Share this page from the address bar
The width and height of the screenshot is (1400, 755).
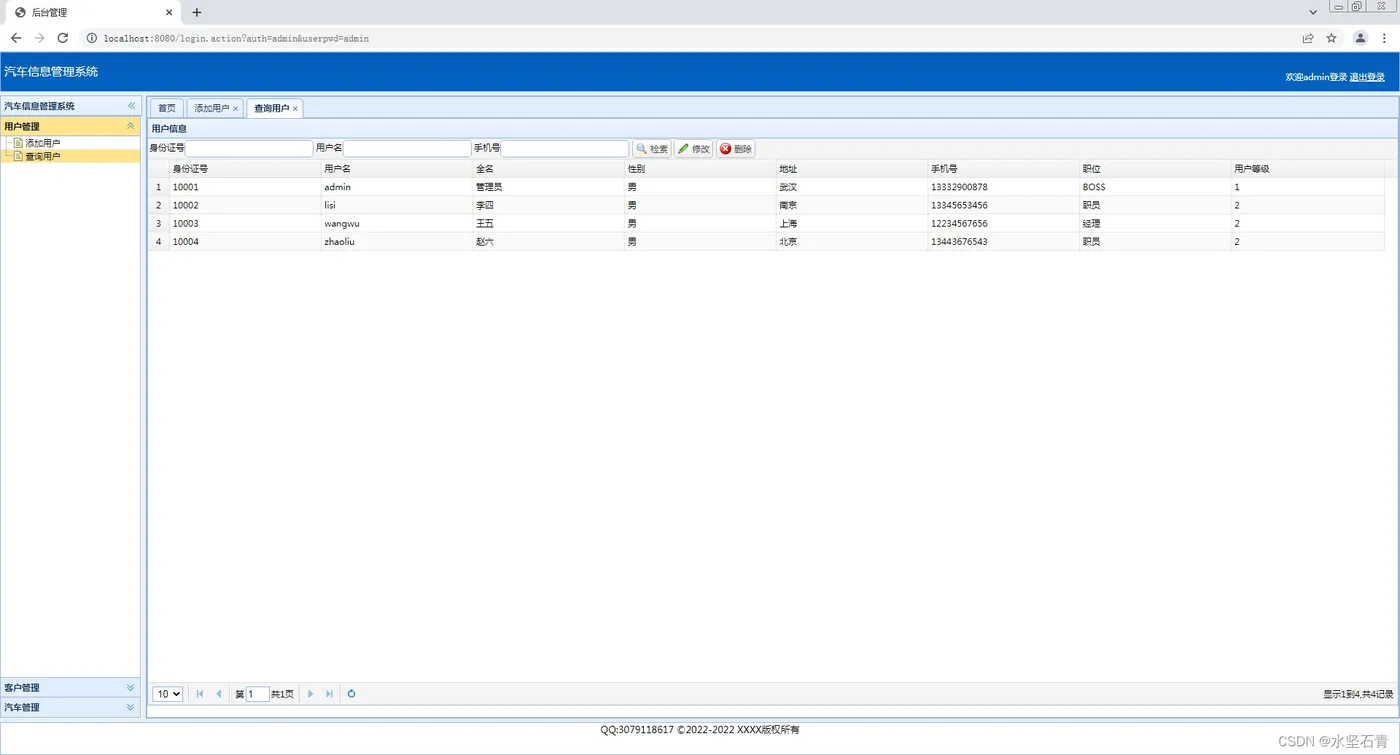click(1308, 38)
